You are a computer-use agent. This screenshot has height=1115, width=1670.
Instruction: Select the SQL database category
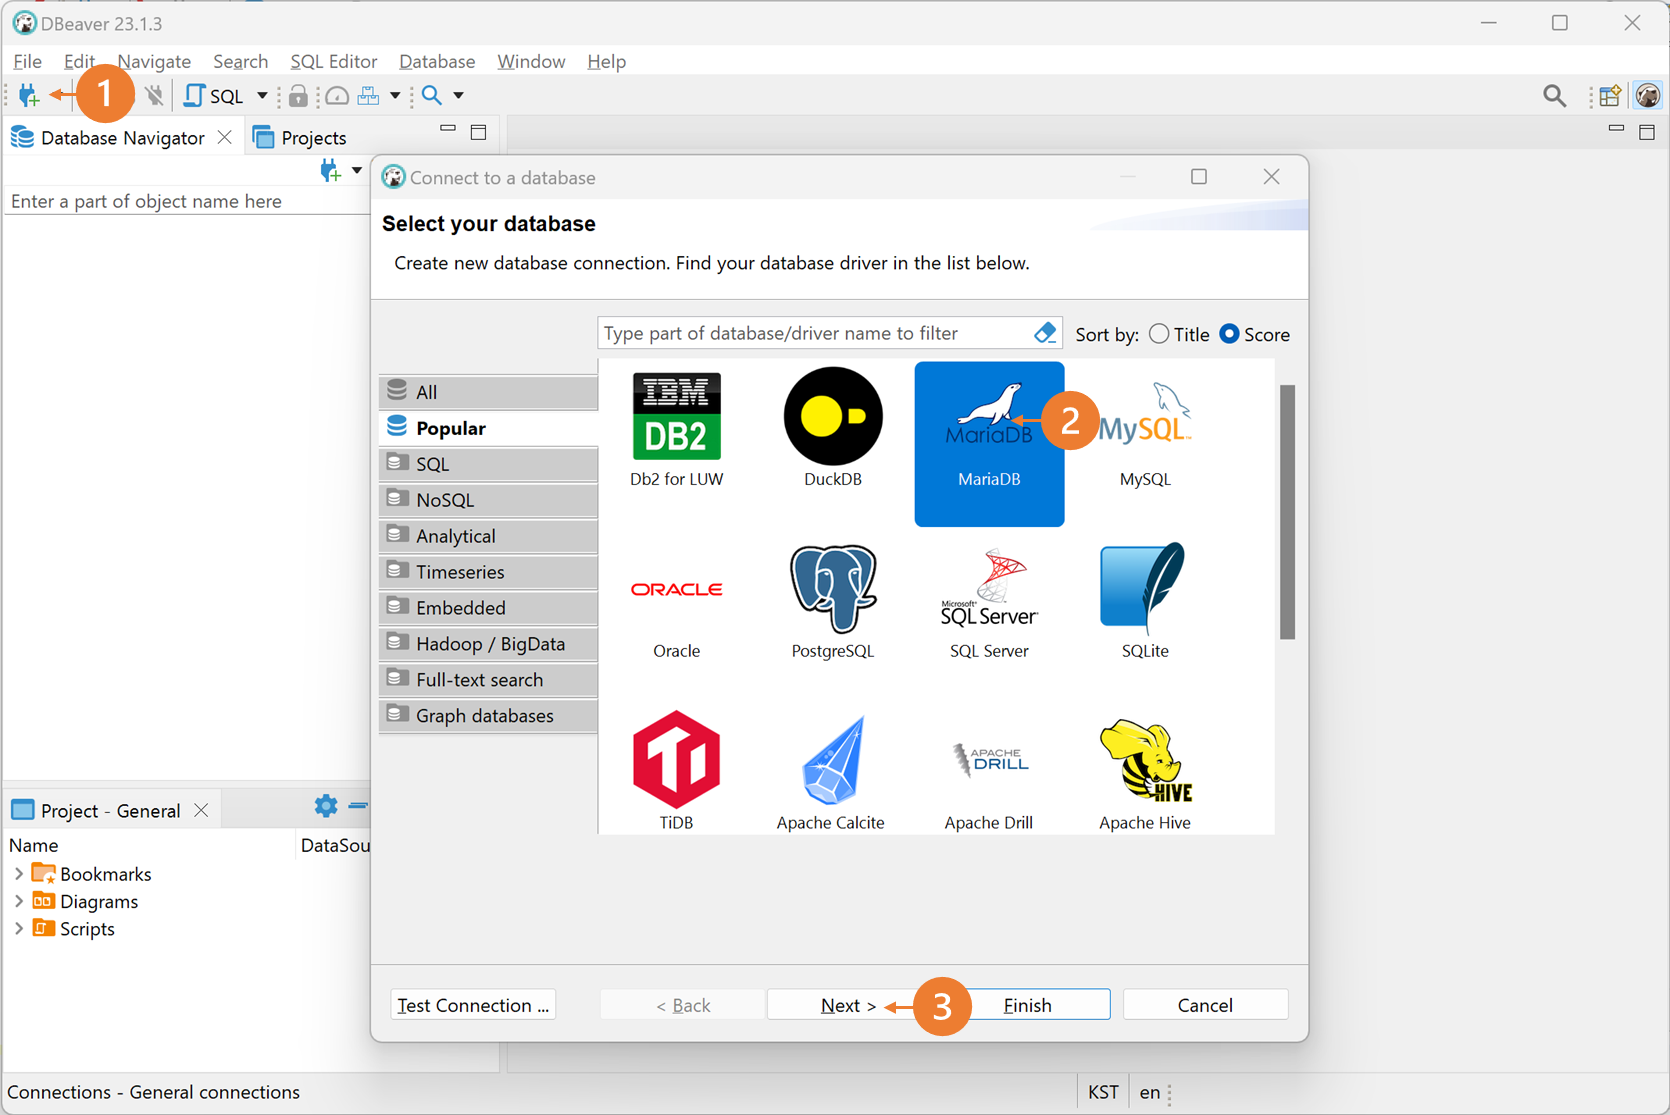pyautogui.click(x=488, y=464)
